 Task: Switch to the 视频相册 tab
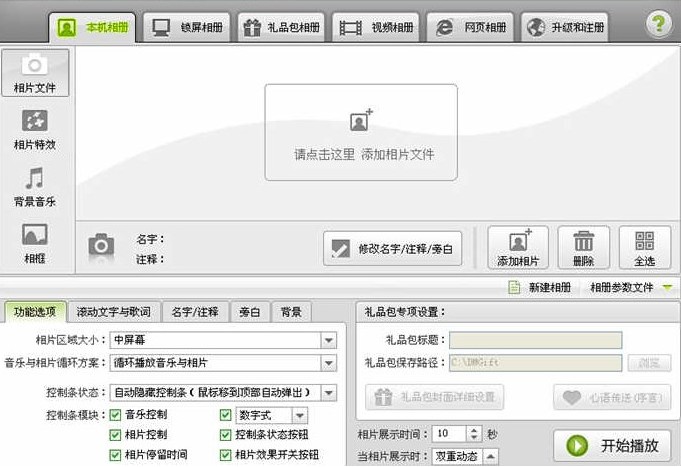(376, 27)
